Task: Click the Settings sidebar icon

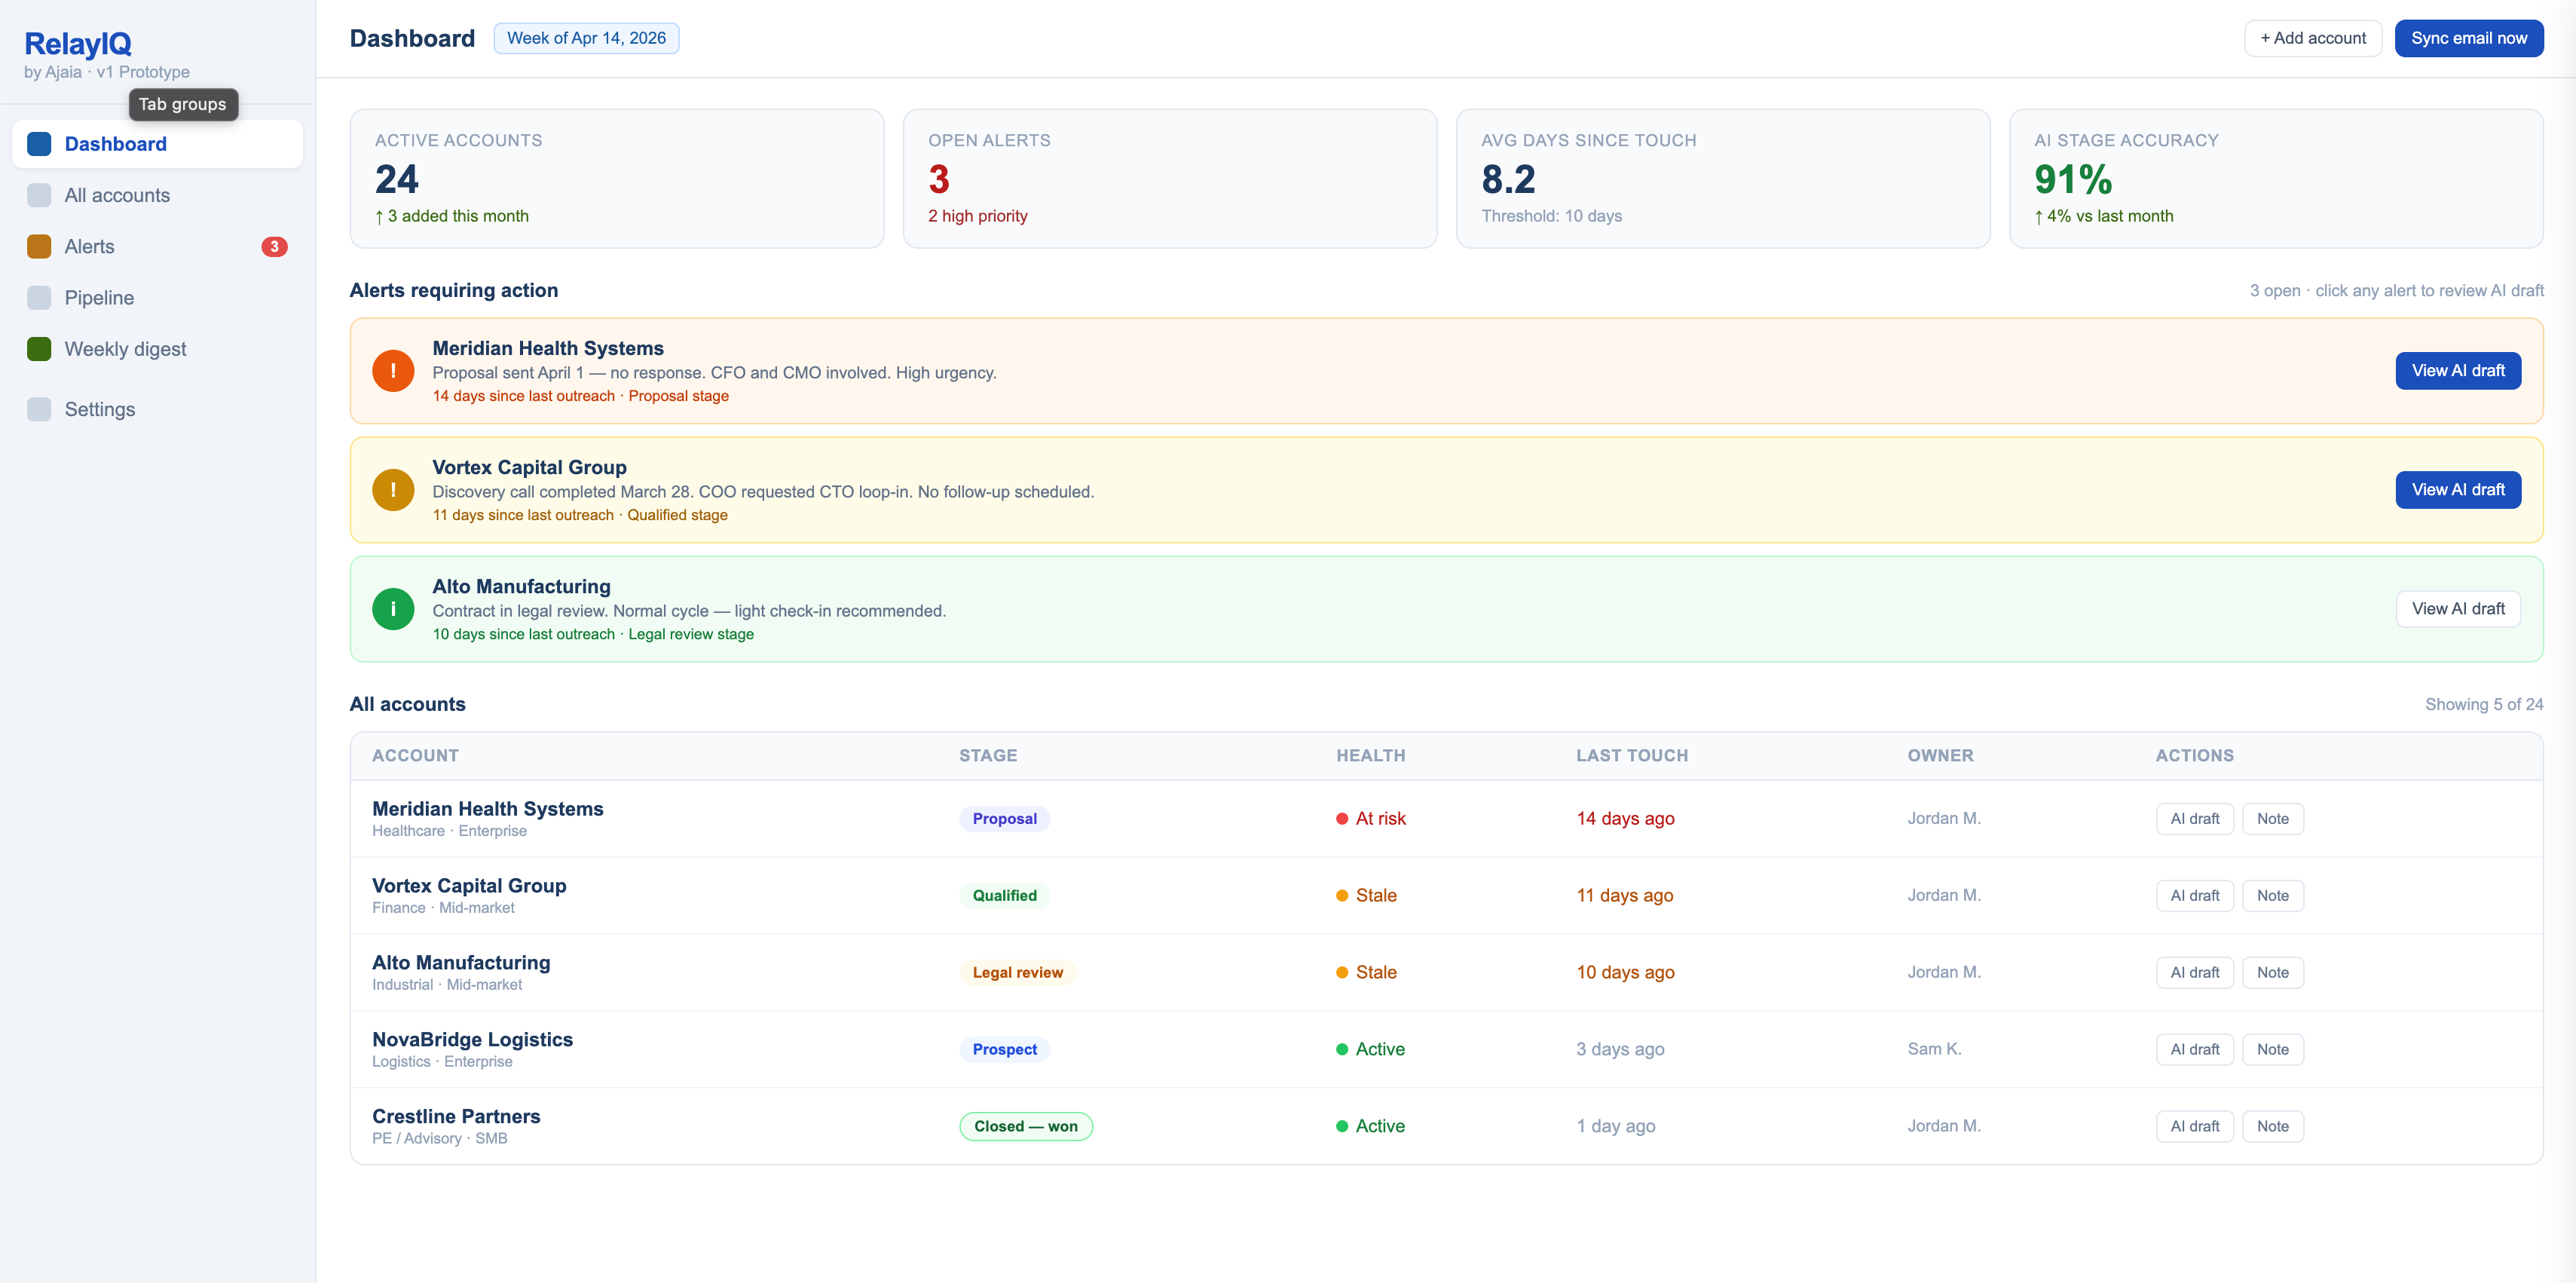Action: point(39,409)
